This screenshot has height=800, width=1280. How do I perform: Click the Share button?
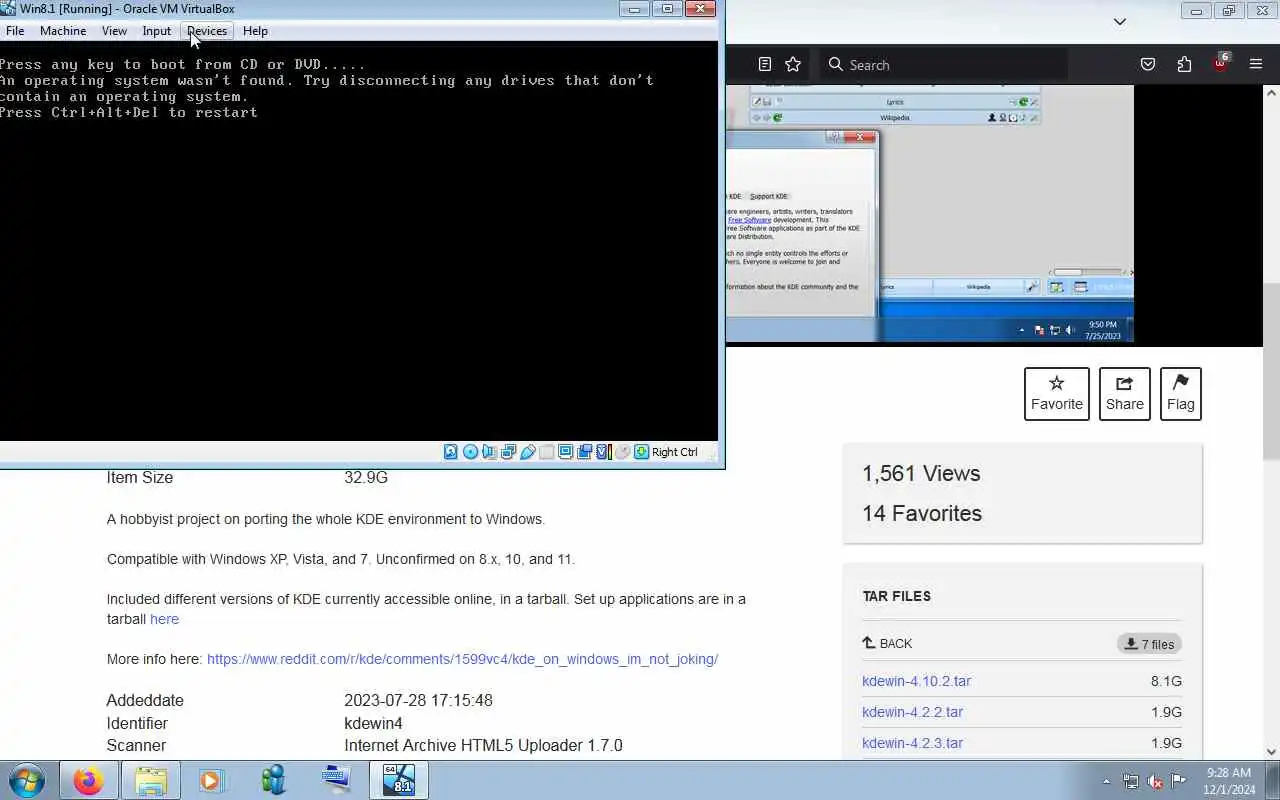pos(1125,394)
